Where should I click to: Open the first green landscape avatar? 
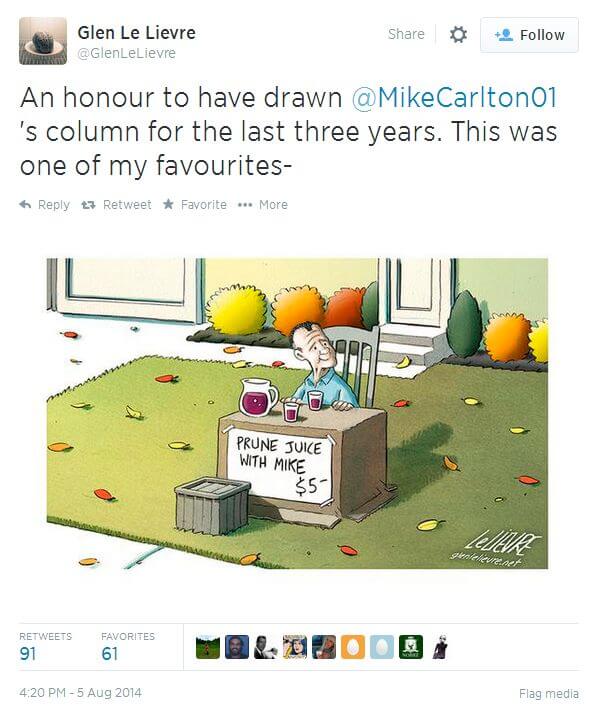tap(208, 647)
